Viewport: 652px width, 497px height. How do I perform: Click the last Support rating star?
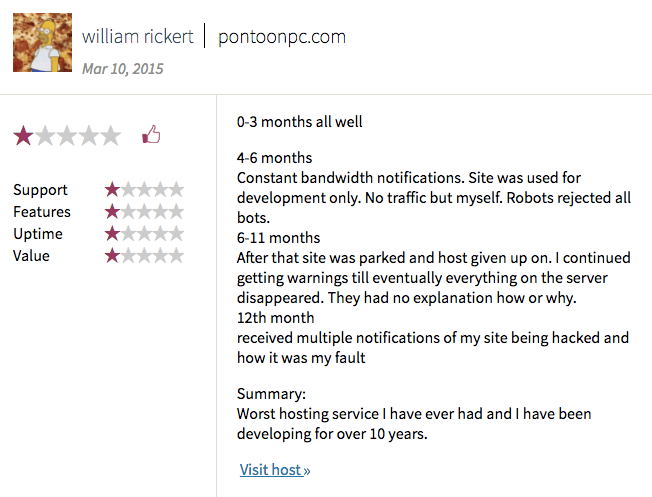176,190
